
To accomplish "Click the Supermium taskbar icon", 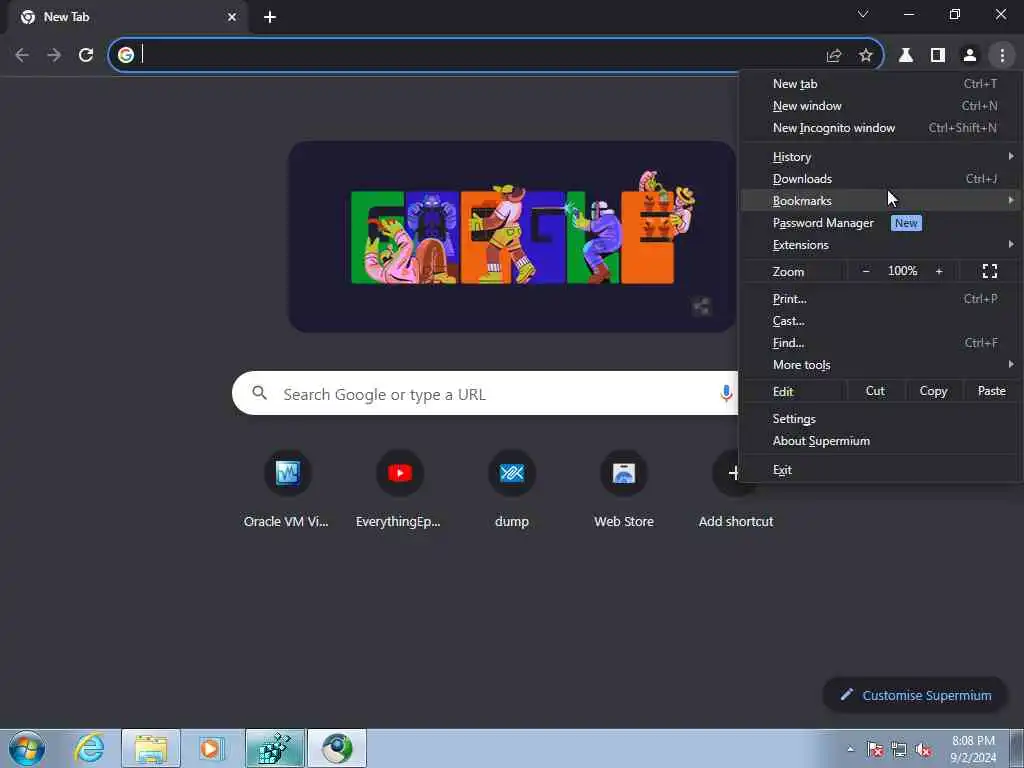I will click(x=337, y=748).
